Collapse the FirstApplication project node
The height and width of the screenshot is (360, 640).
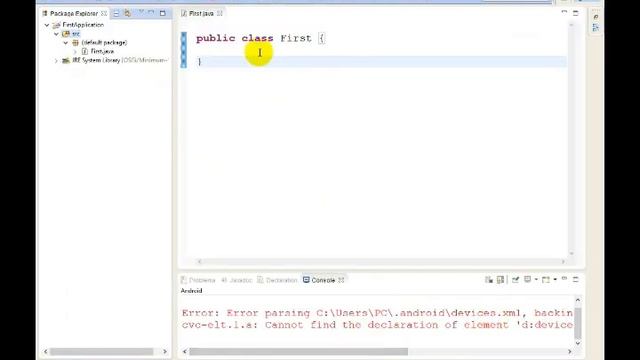(47, 25)
